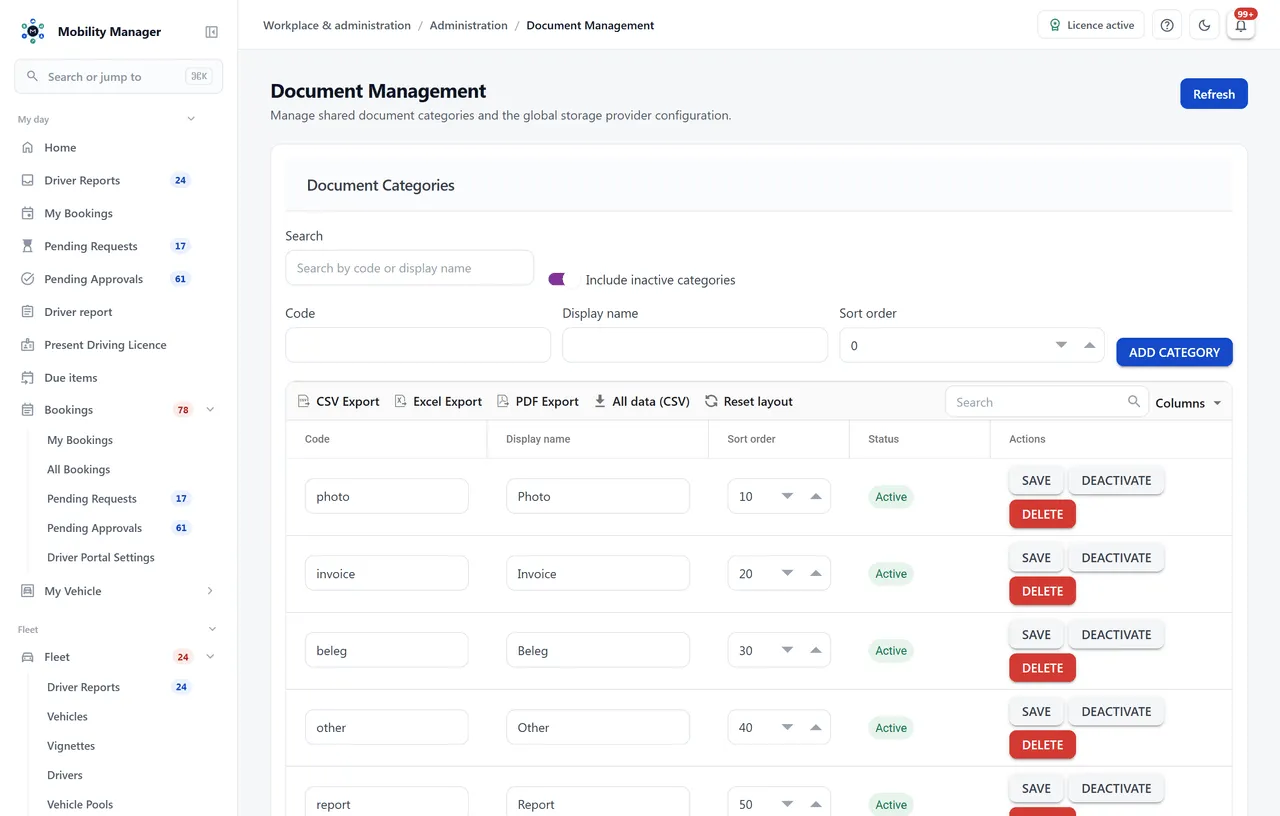Image resolution: width=1280 pixels, height=816 pixels.
Task: Click the Refresh button
Action: [x=1214, y=93]
